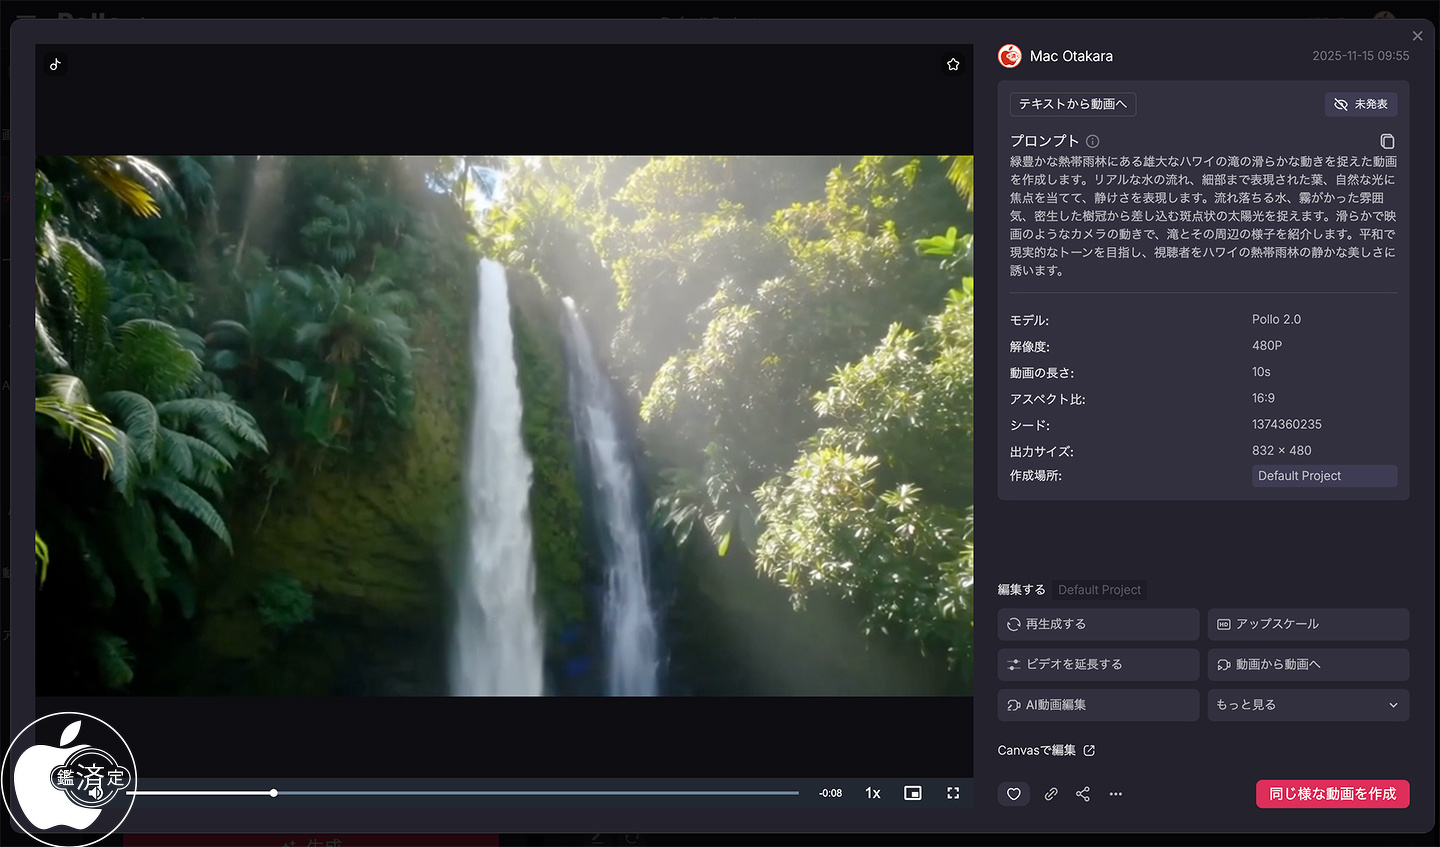Click the video progress bar handle
1440x847 pixels.
tap(273, 793)
